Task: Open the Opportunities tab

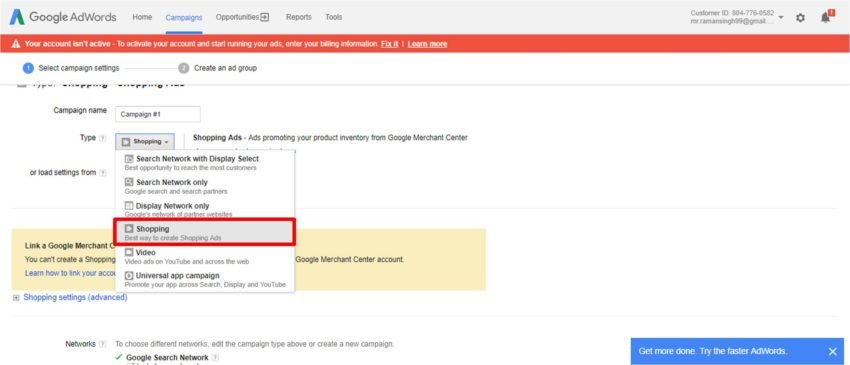Action: 242,17
